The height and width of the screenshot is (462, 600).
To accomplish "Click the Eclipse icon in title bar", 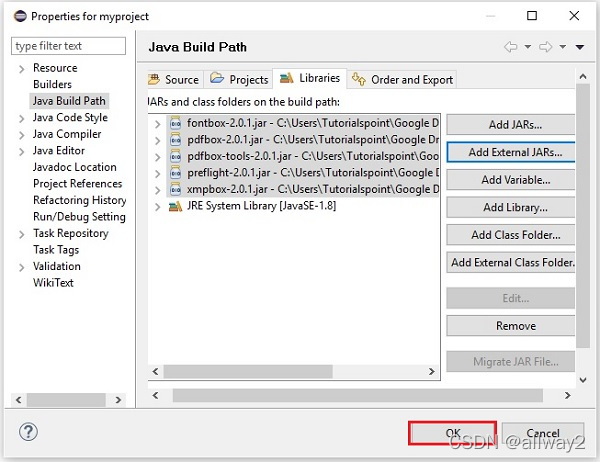I will coord(20,16).
